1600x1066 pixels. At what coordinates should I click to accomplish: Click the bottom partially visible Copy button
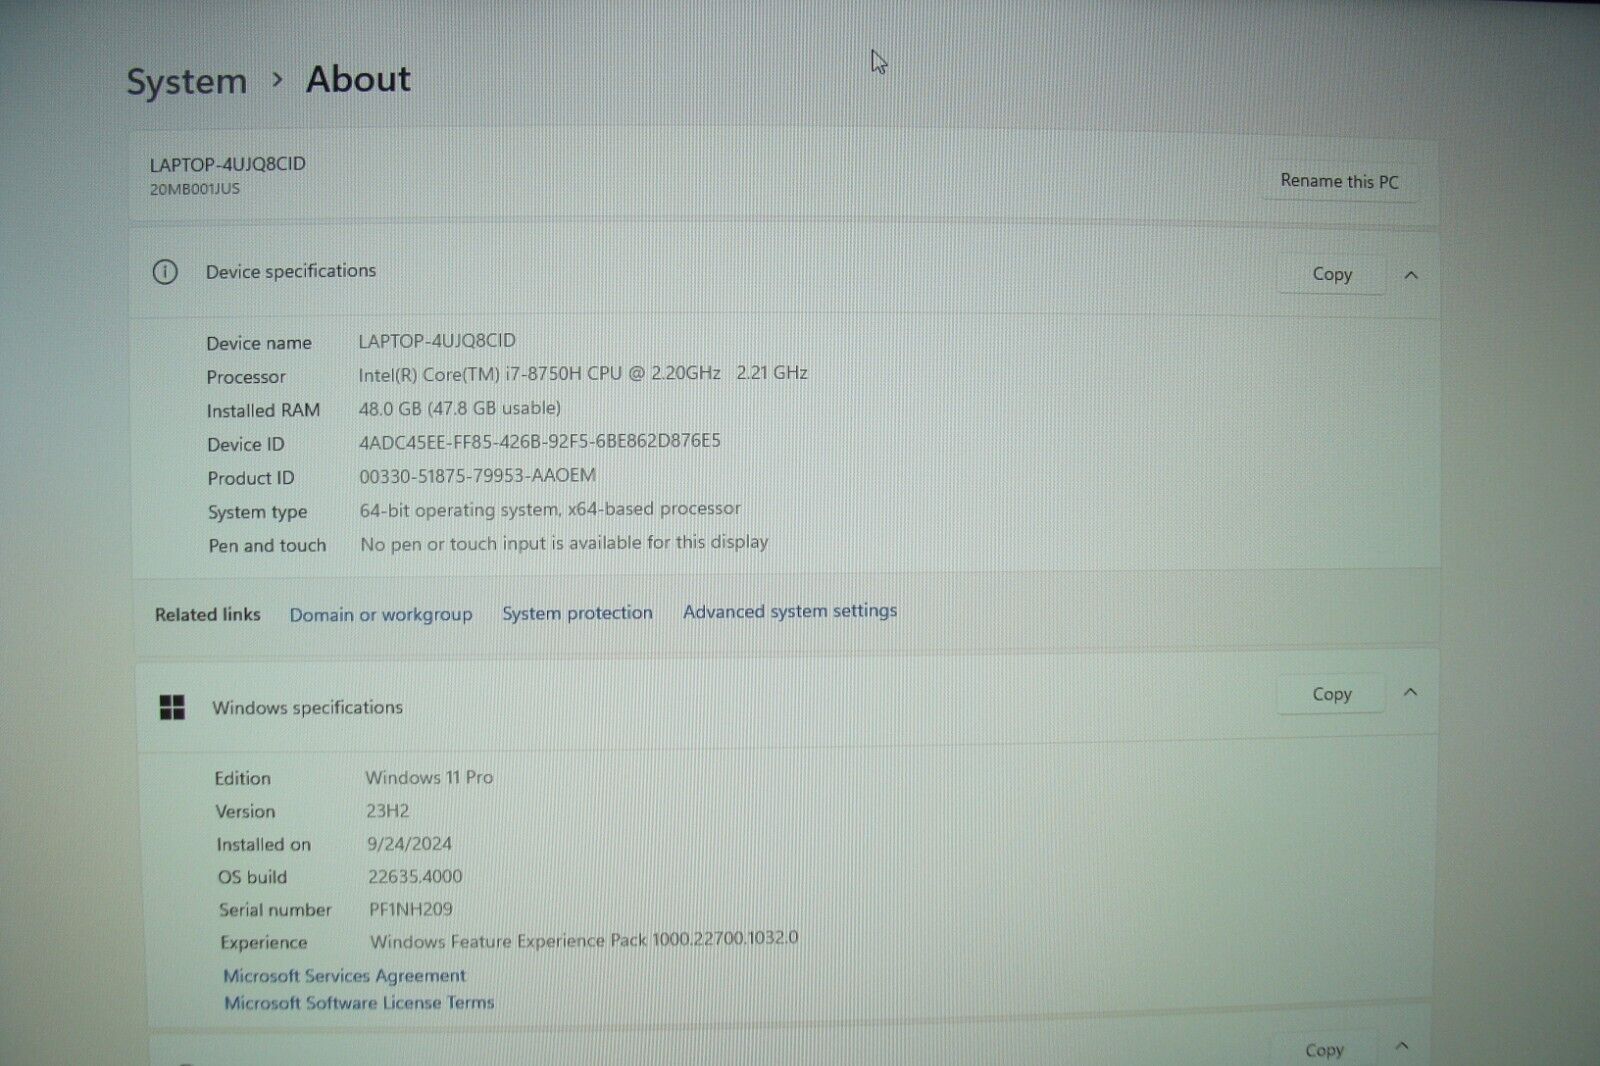[x=1324, y=1050]
